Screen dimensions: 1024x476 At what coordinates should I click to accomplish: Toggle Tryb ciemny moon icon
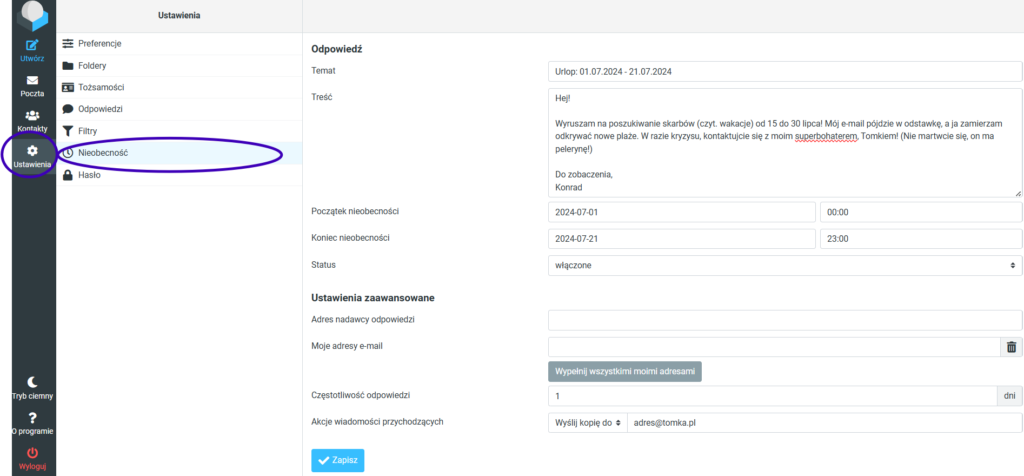(32, 382)
